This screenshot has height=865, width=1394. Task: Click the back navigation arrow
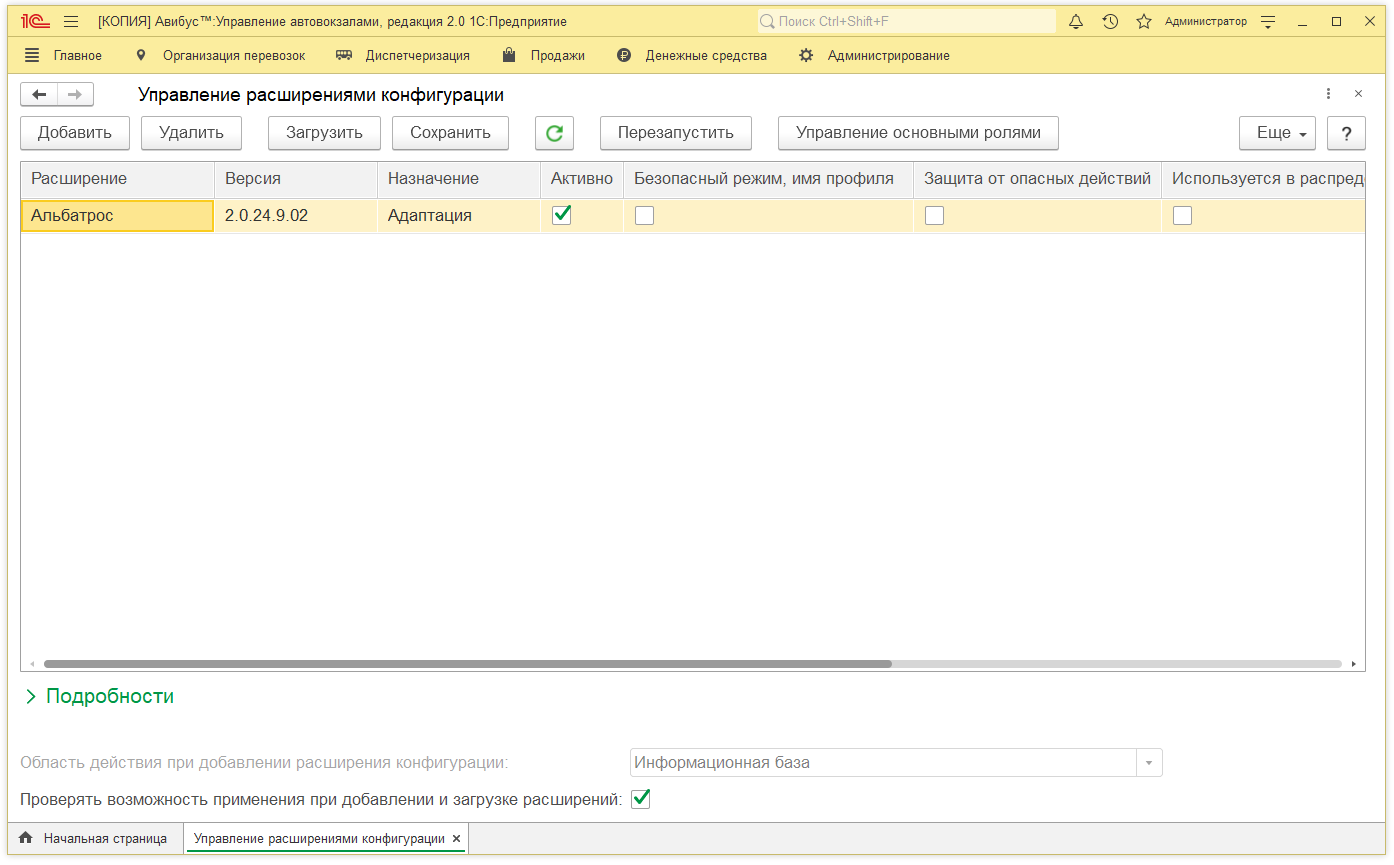click(x=39, y=95)
